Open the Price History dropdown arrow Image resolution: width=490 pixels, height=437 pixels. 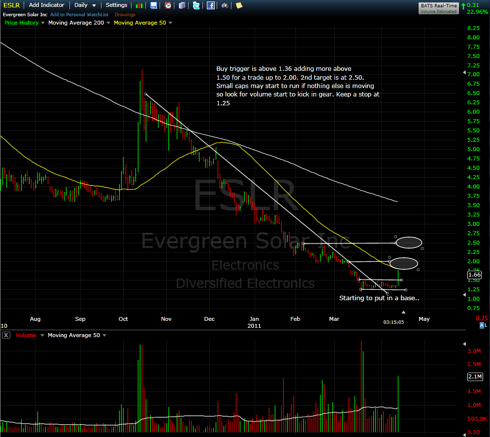point(43,23)
